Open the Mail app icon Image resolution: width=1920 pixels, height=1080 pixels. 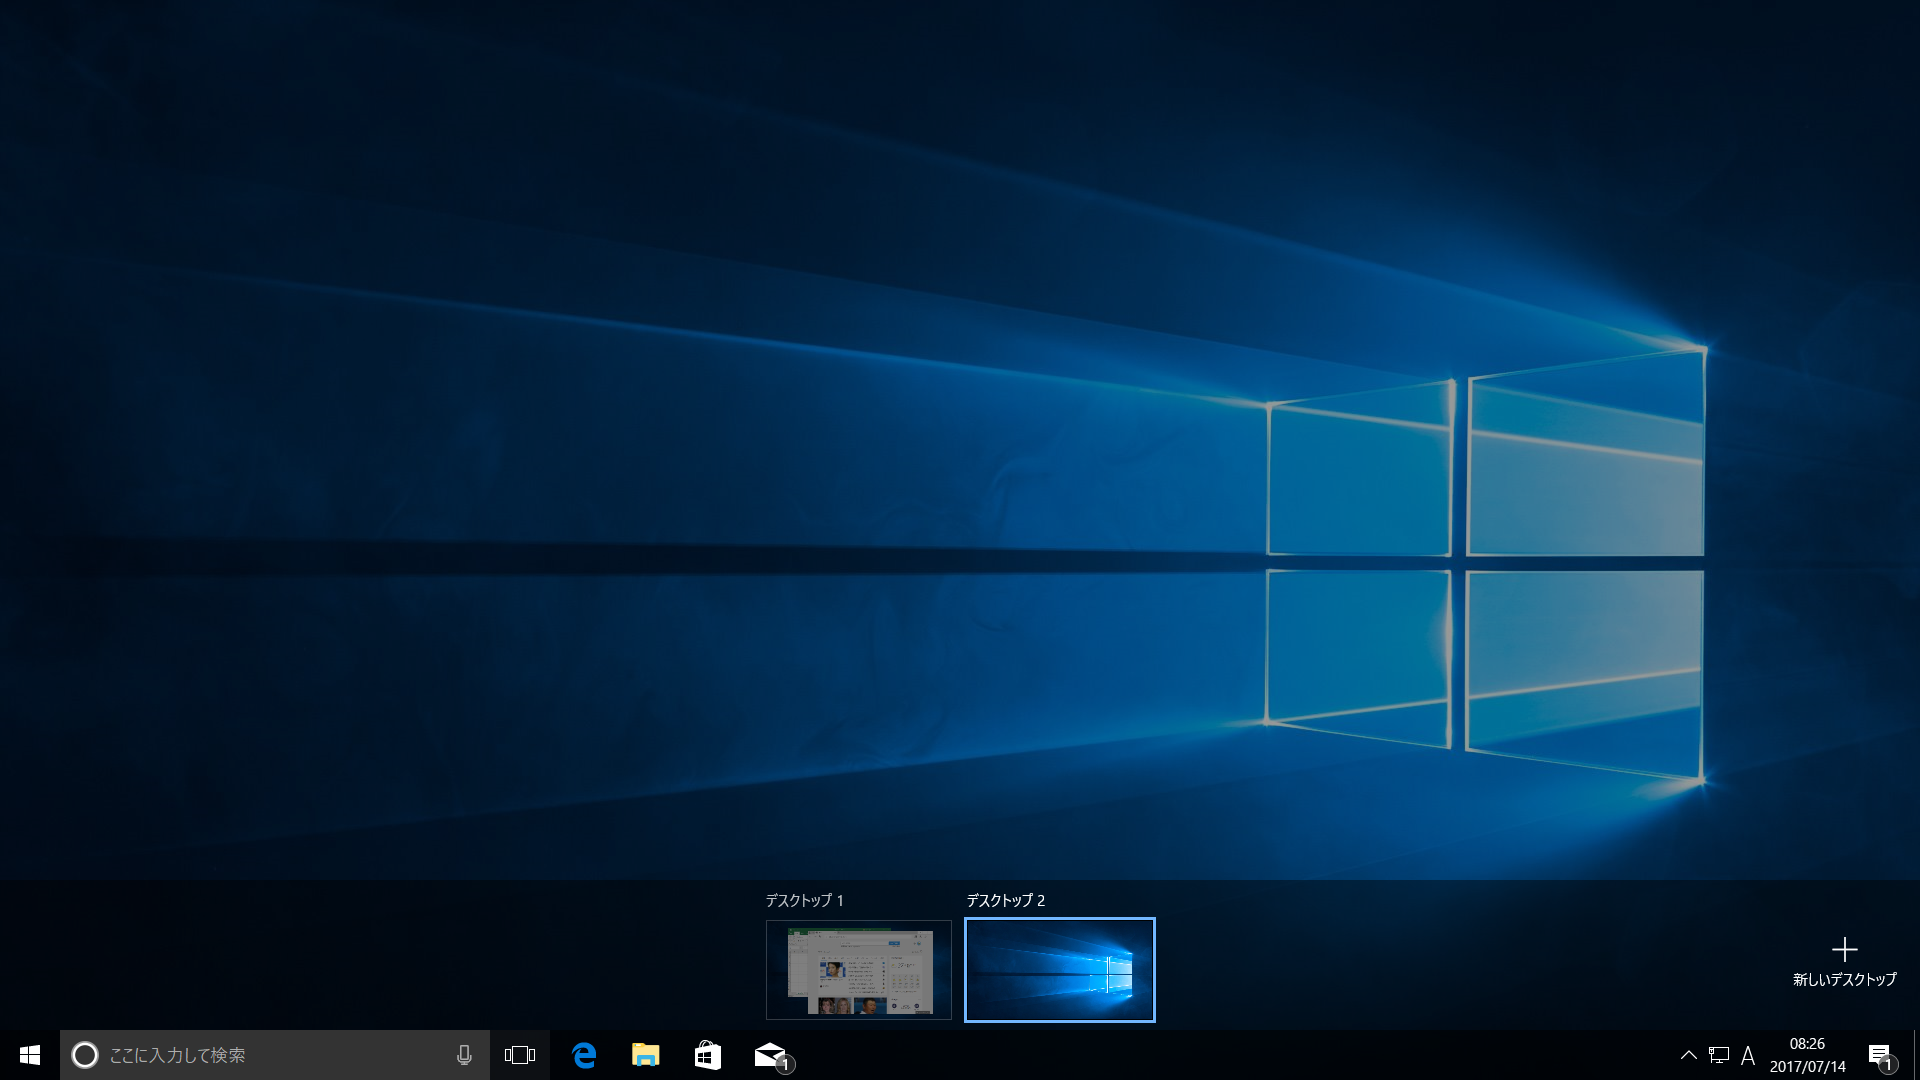coord(770,1055)
